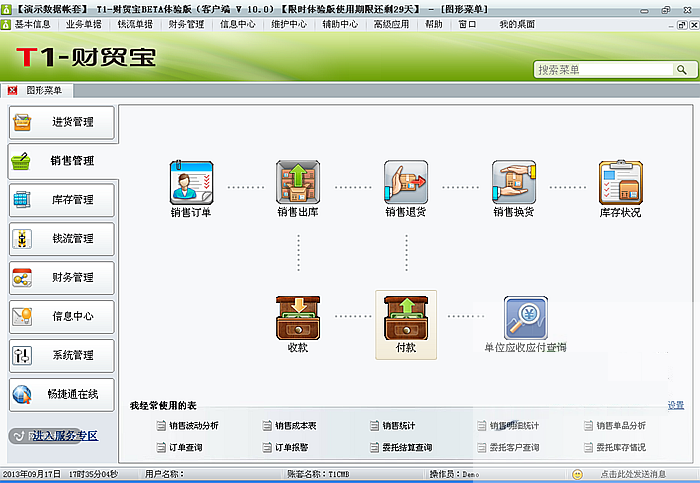Select 畅捷通在线 in the sidebar
700x483 pixels.
click(x=62, y=395)
